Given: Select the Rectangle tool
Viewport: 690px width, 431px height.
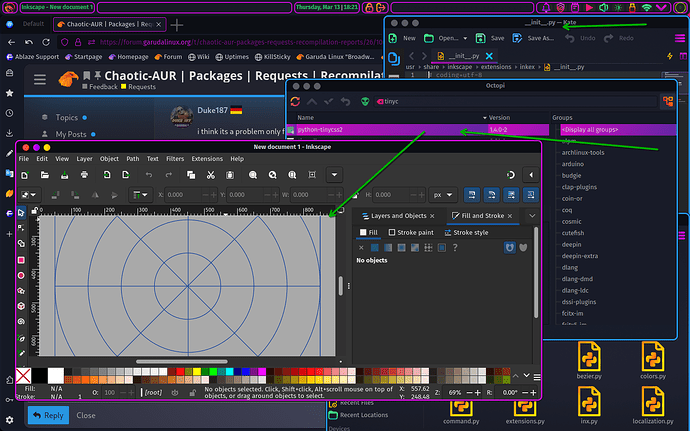Looking at the screenshot, I should (x=21, y=260).
